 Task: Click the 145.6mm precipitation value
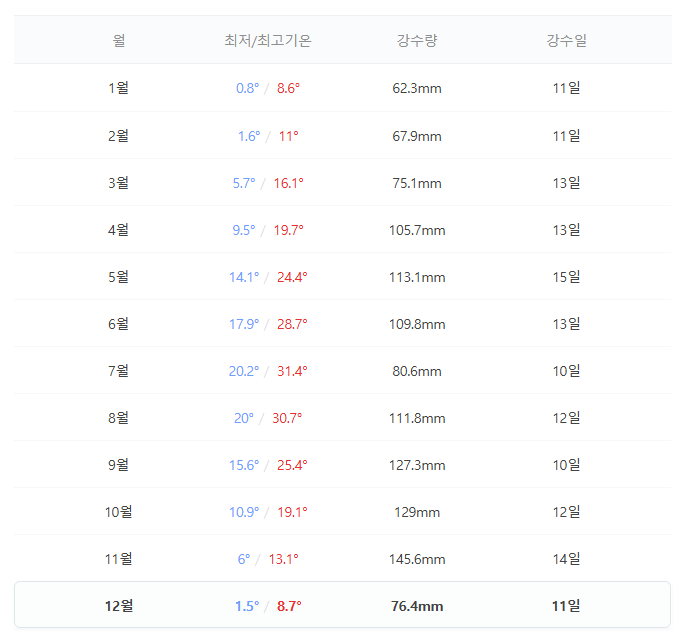point(417,559)
